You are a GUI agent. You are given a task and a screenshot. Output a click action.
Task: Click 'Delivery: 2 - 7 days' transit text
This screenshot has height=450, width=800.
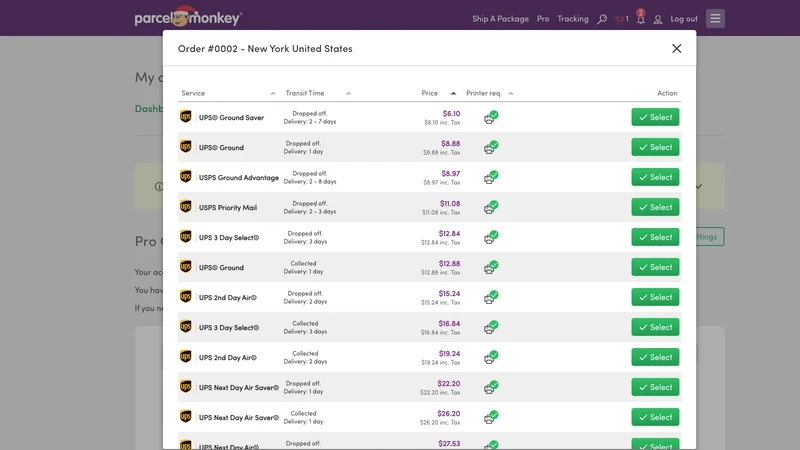tap(310, 121)
